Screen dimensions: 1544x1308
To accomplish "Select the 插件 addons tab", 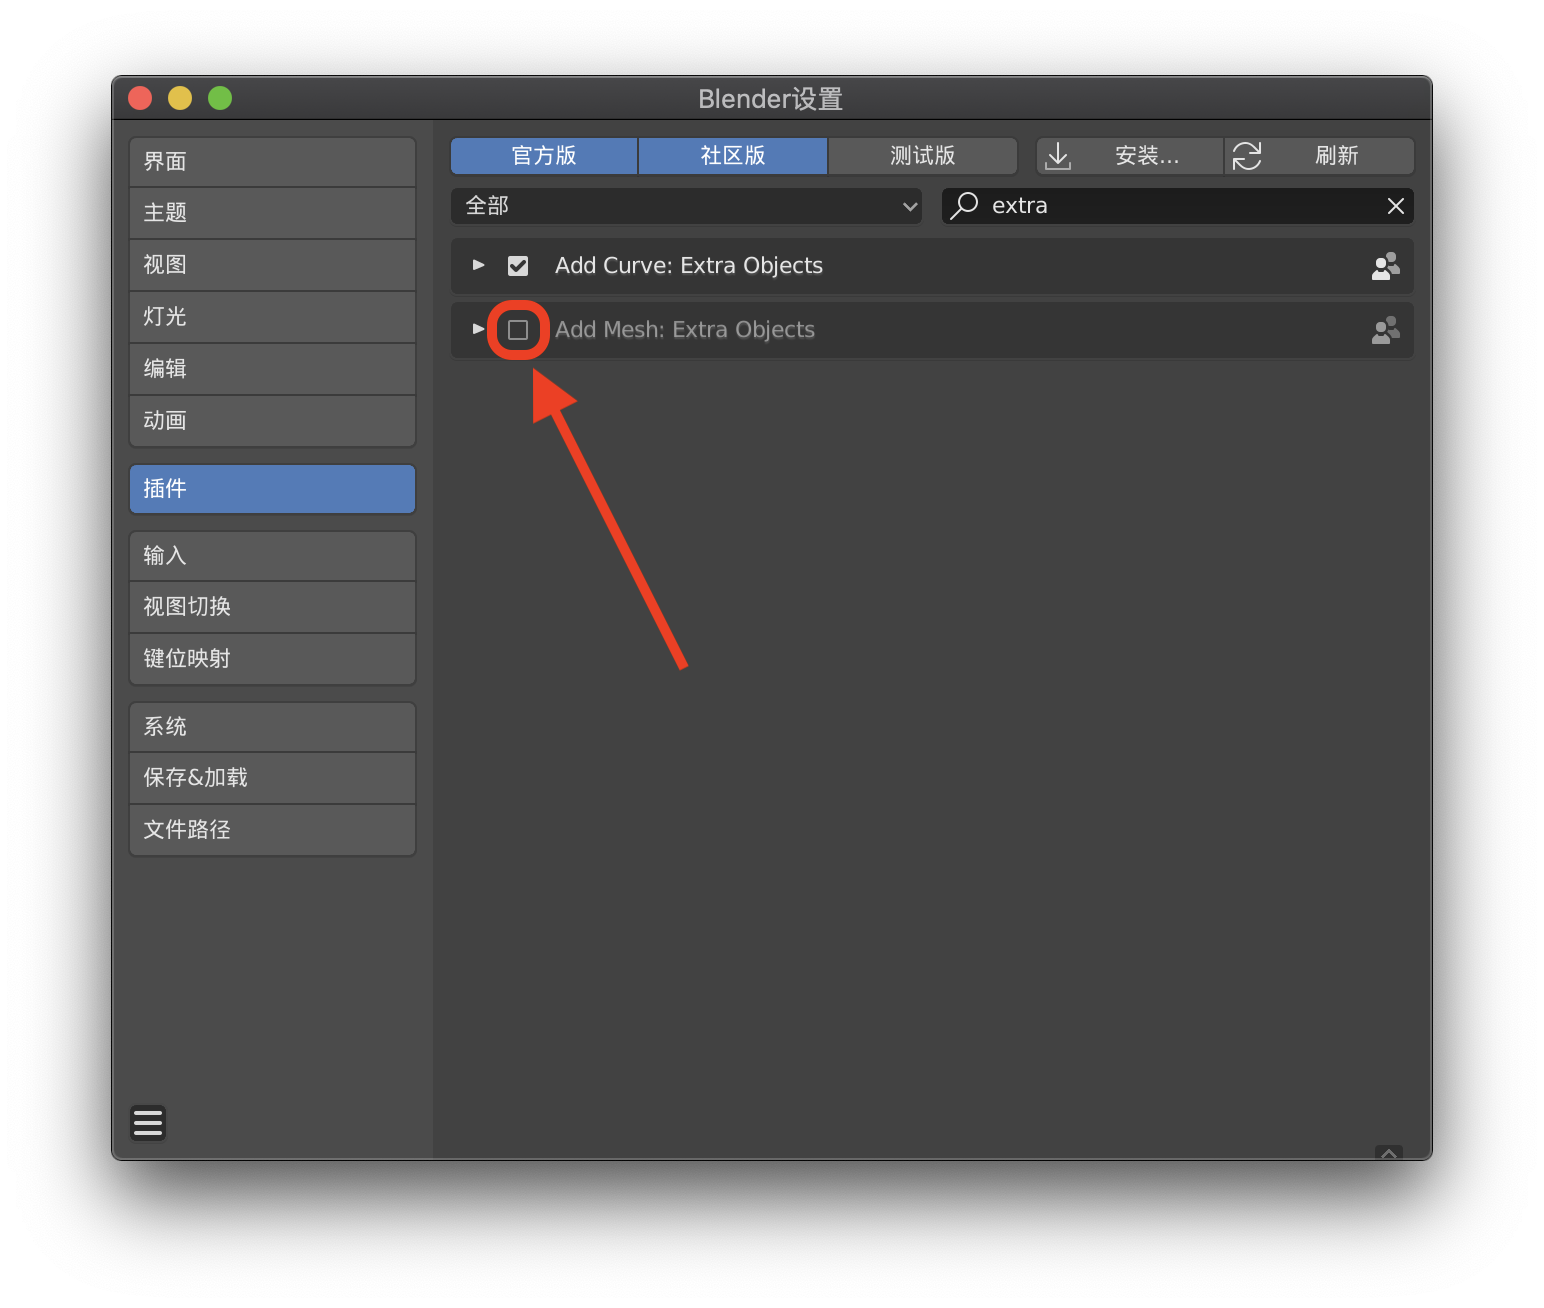I will 272,489.
